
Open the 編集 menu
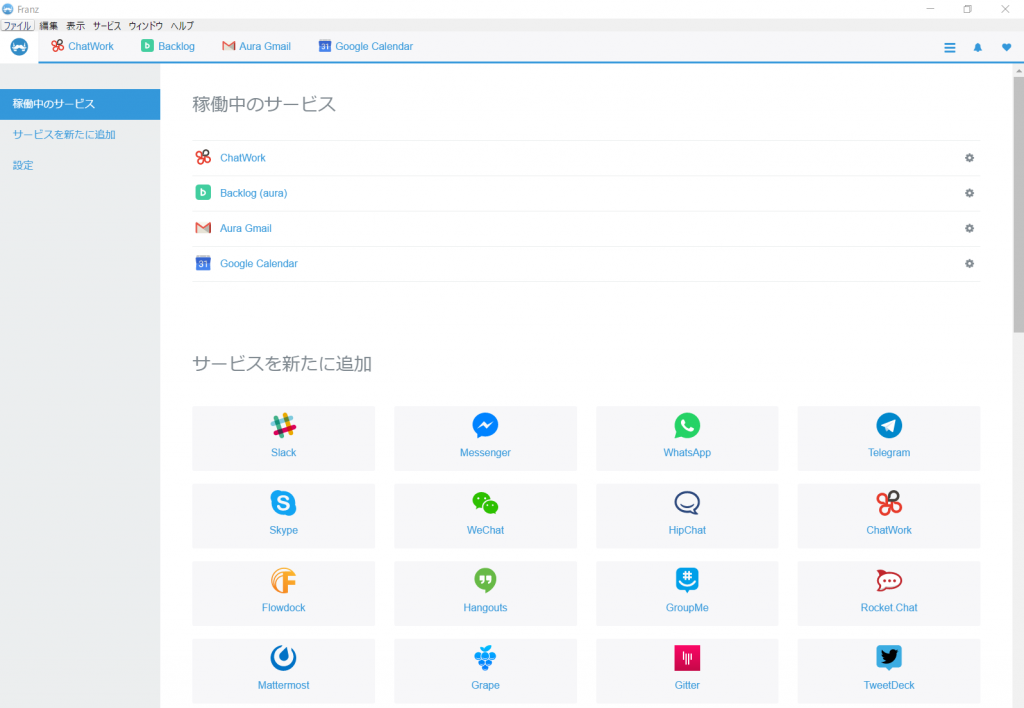pyautogui.click(x=48, y=25)
